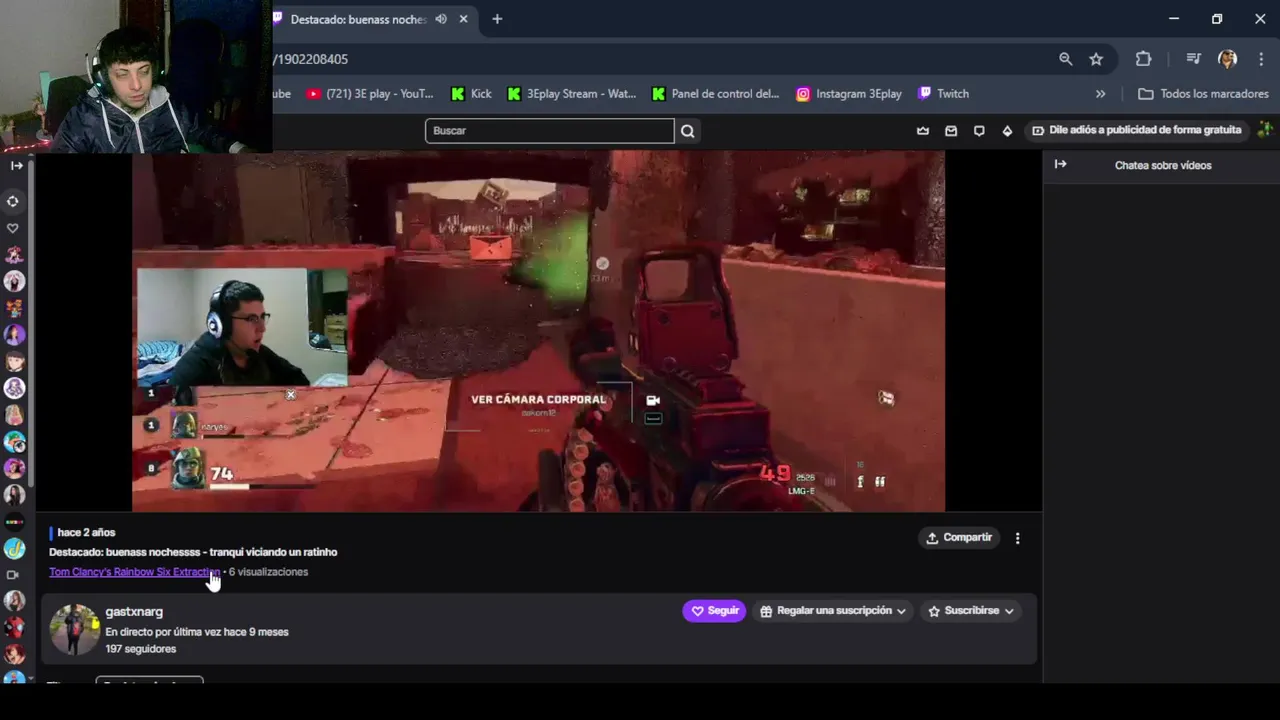Click the sidebar camera recommended icon
This screenshot has width=1280, height=720.
(13, 575)
